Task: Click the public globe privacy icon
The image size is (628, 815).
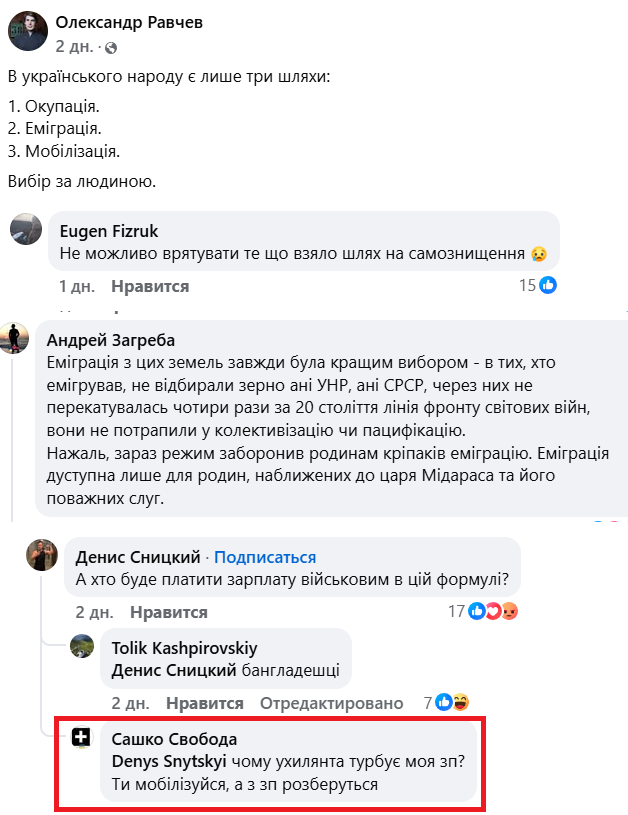Action: [x=110, y=47]
